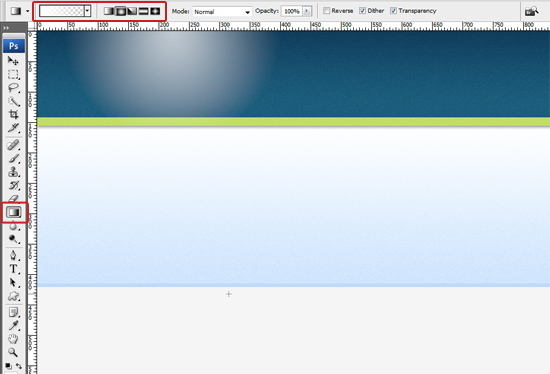Select the Healing Brush tool
550x374 pixels.
[x=13, y=145]
